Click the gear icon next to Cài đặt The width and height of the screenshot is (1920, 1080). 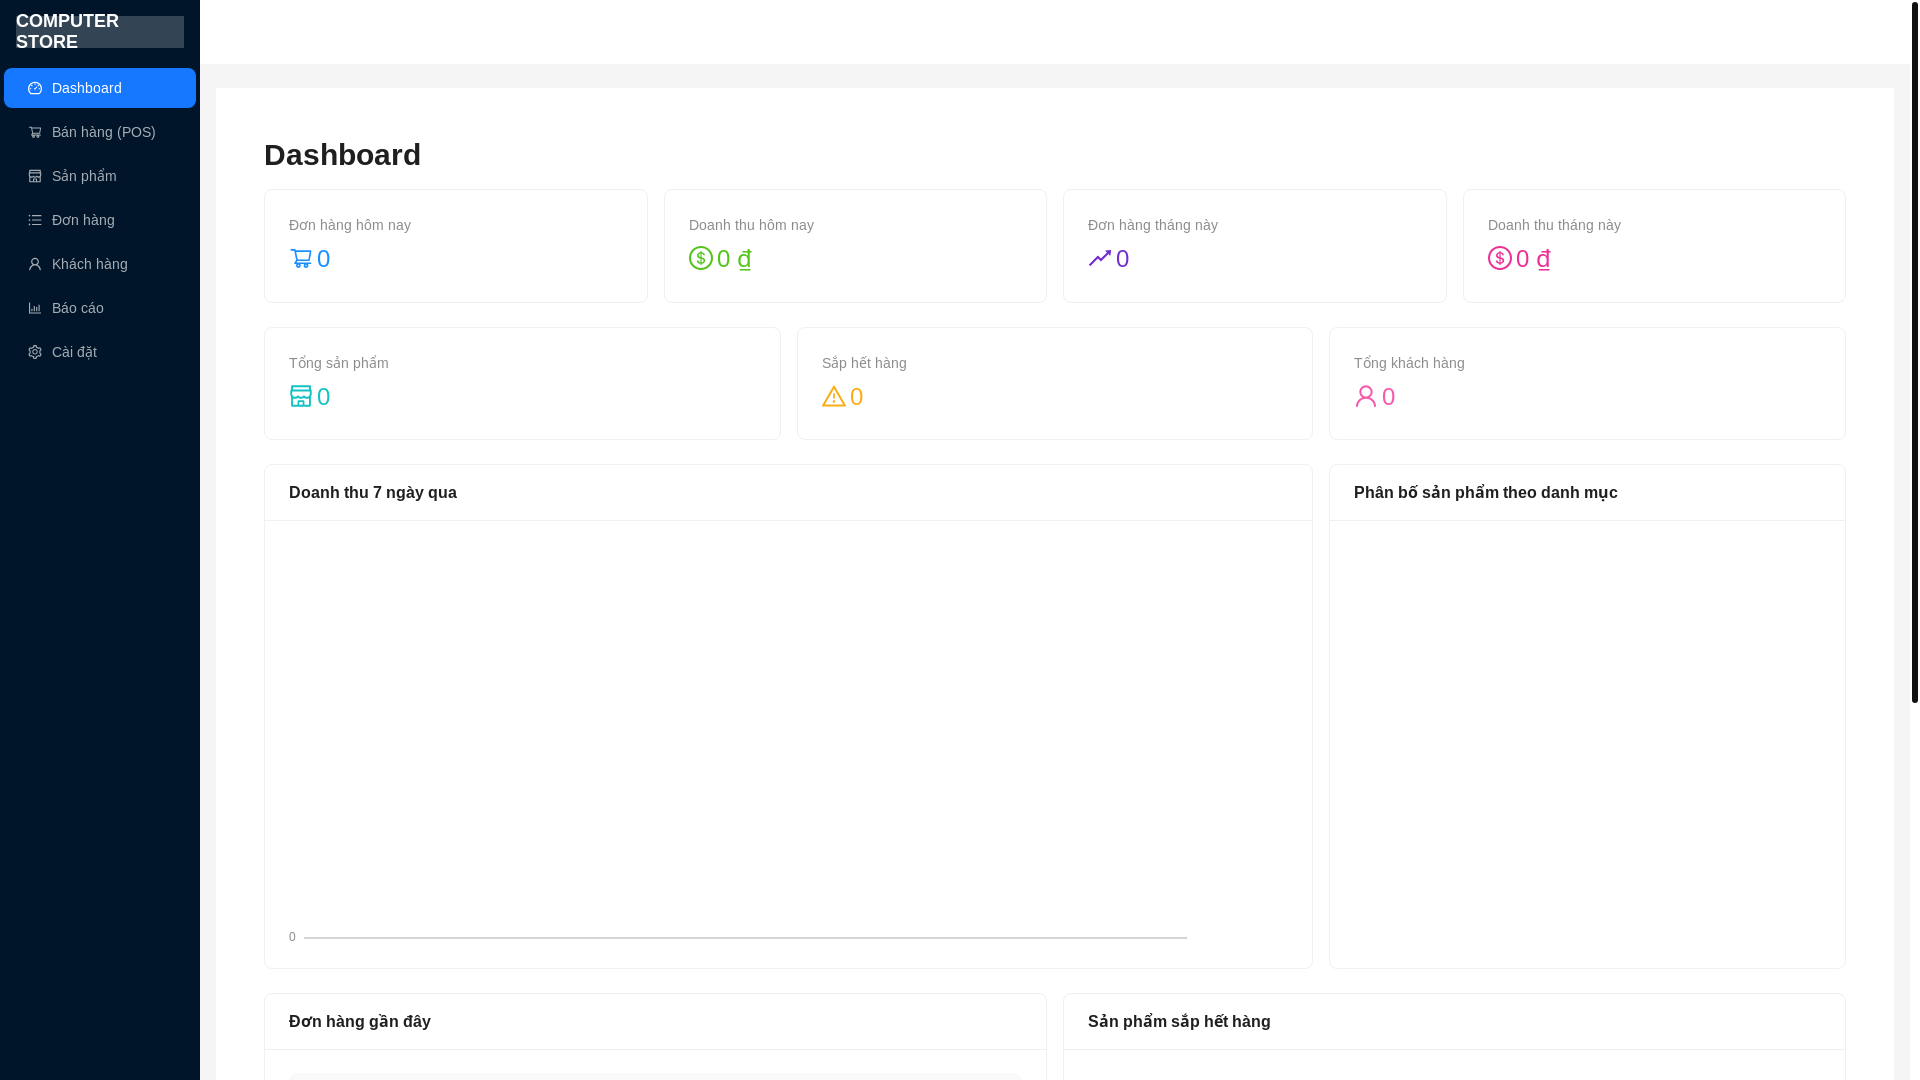point(35,352)
